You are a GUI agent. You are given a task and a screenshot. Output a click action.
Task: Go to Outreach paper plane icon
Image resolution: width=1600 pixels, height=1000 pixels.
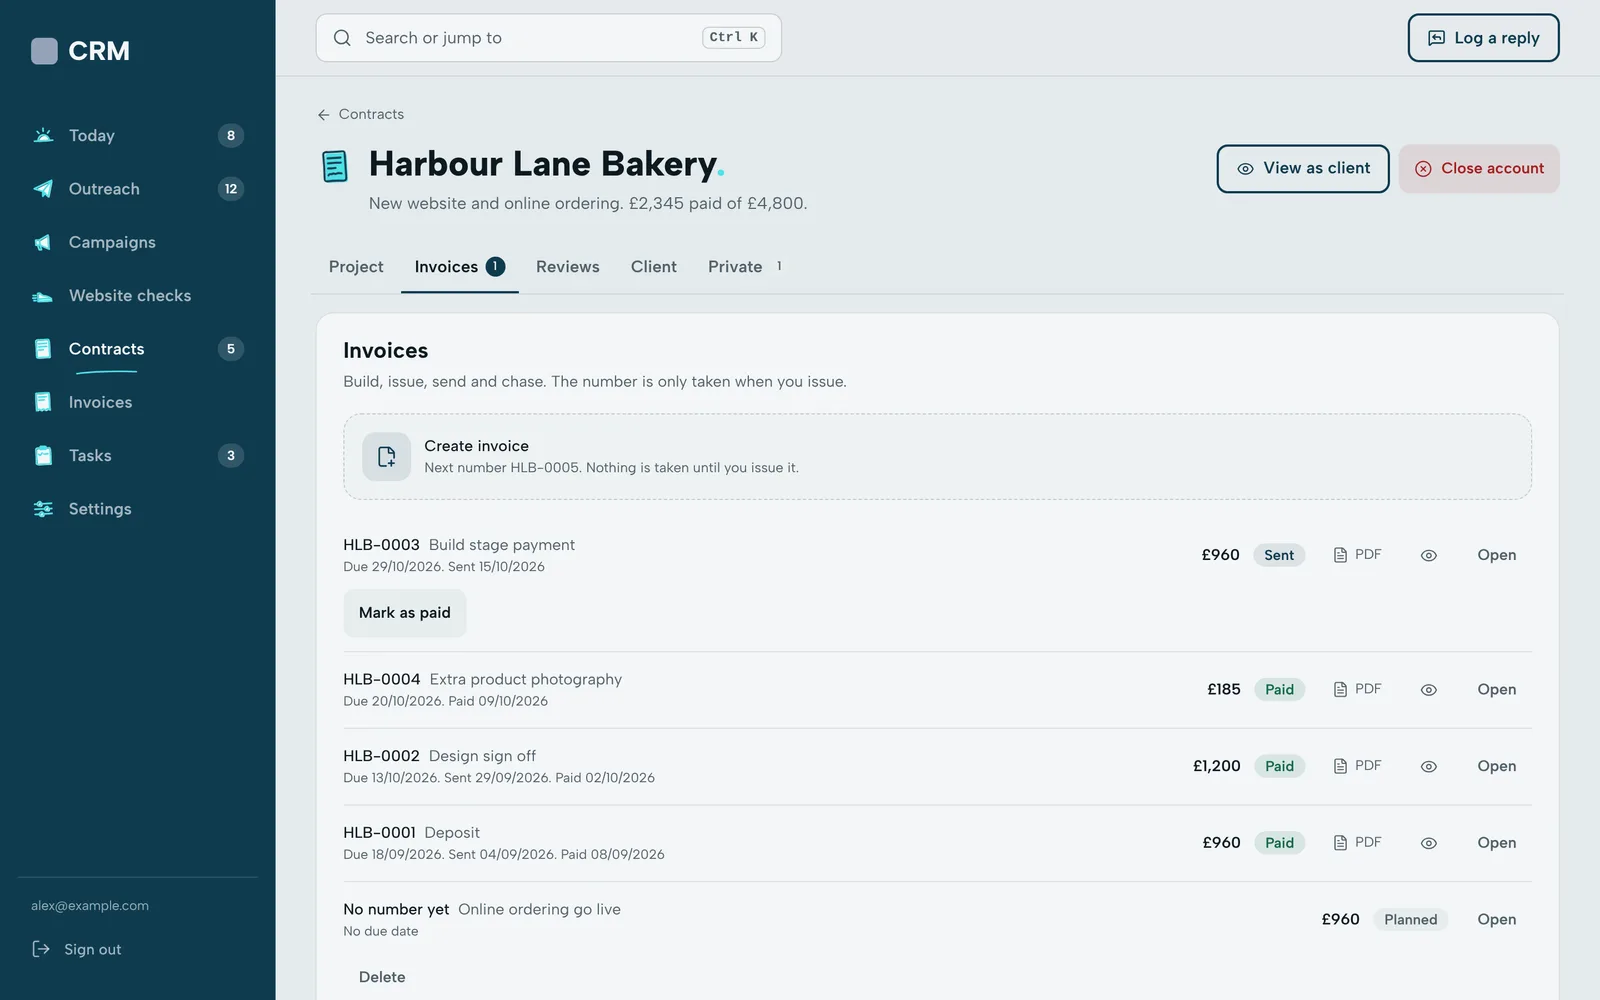(43, 189)
